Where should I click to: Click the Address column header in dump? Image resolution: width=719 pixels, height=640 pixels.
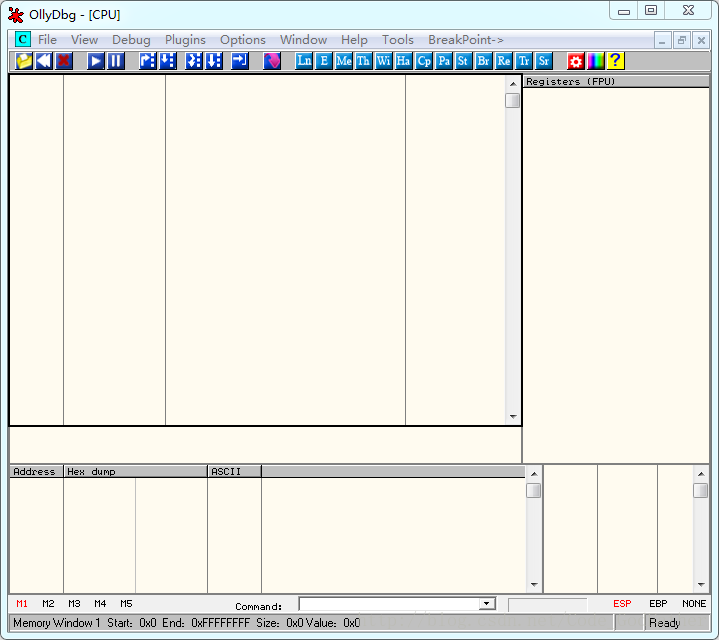(36, 472)
